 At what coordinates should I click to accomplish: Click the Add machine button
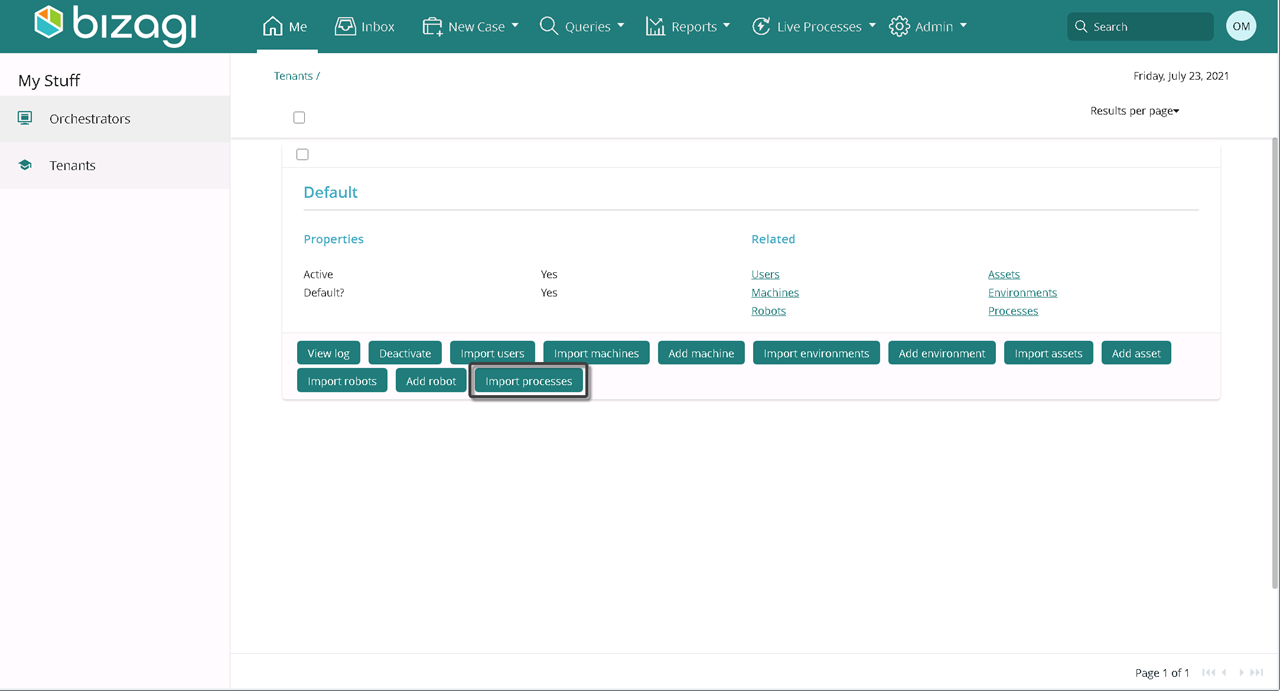tap(701, 353)
